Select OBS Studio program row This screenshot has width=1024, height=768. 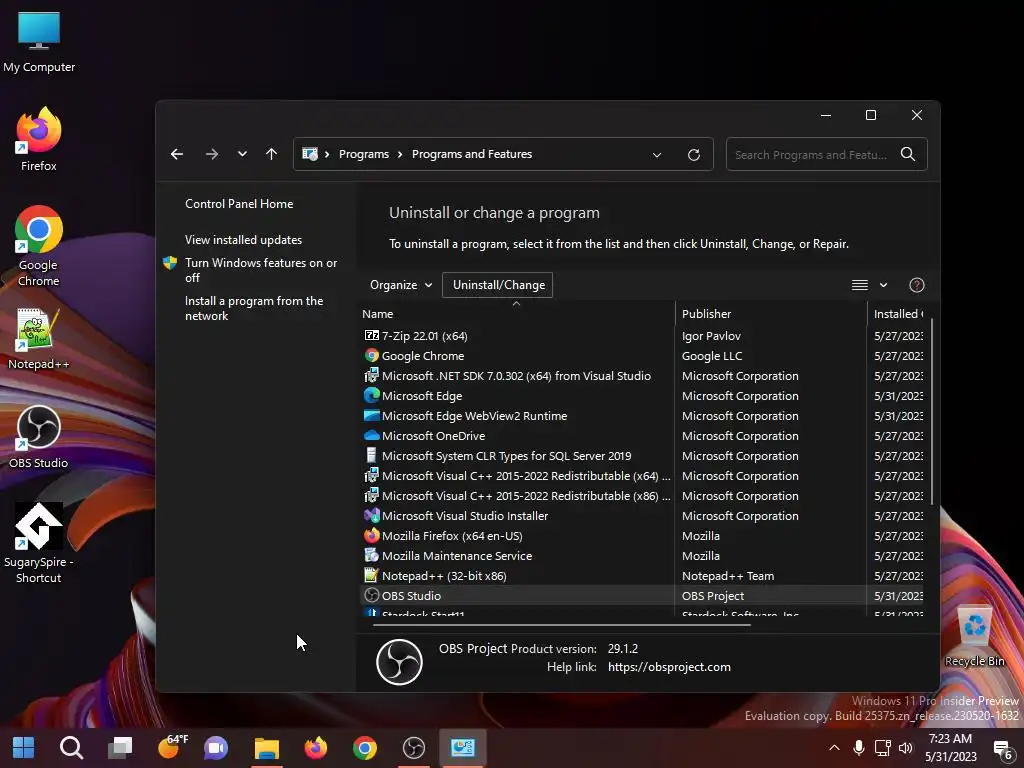tap(643, 596)
